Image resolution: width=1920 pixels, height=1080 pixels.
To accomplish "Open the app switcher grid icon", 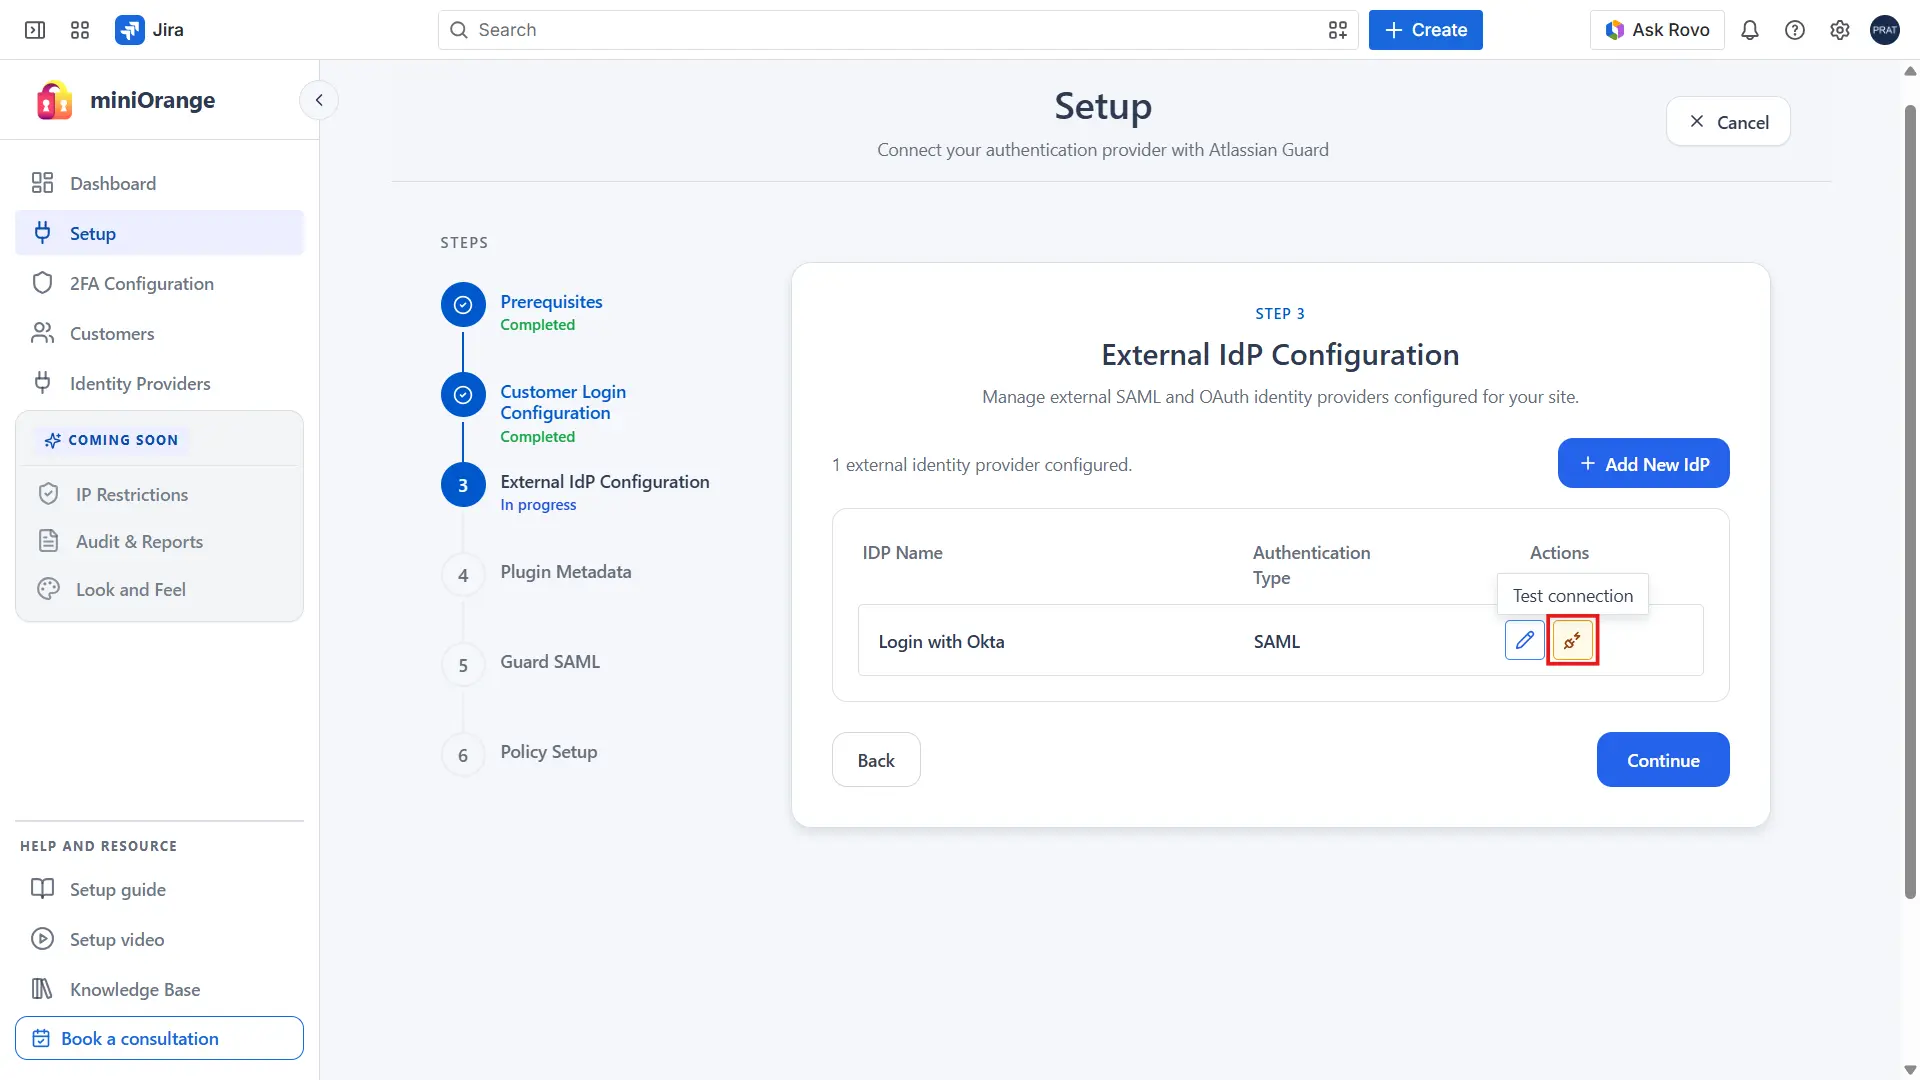I will [80, 30].
